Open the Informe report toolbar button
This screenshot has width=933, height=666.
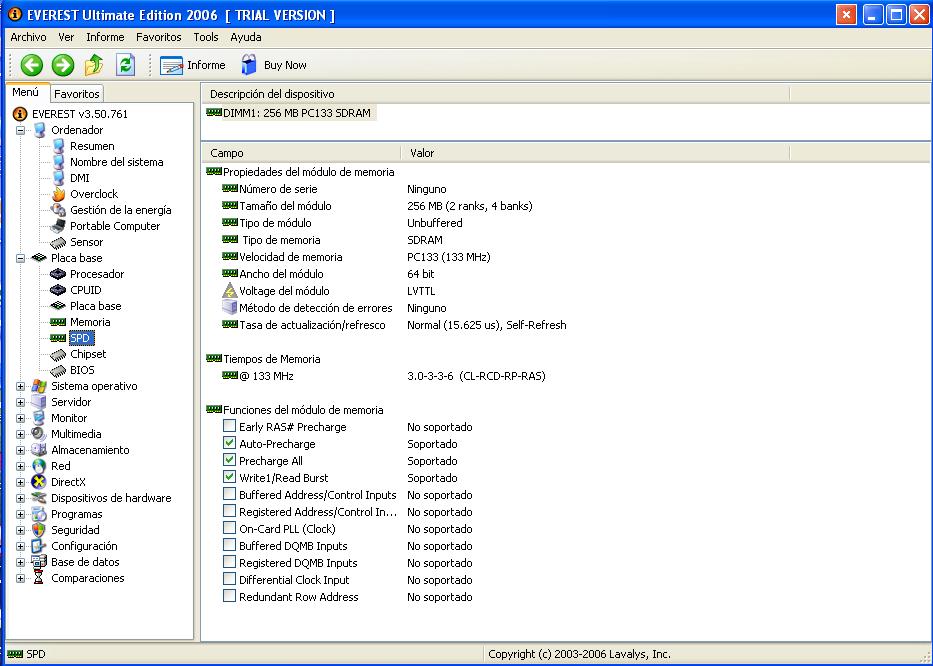(193, 65)
